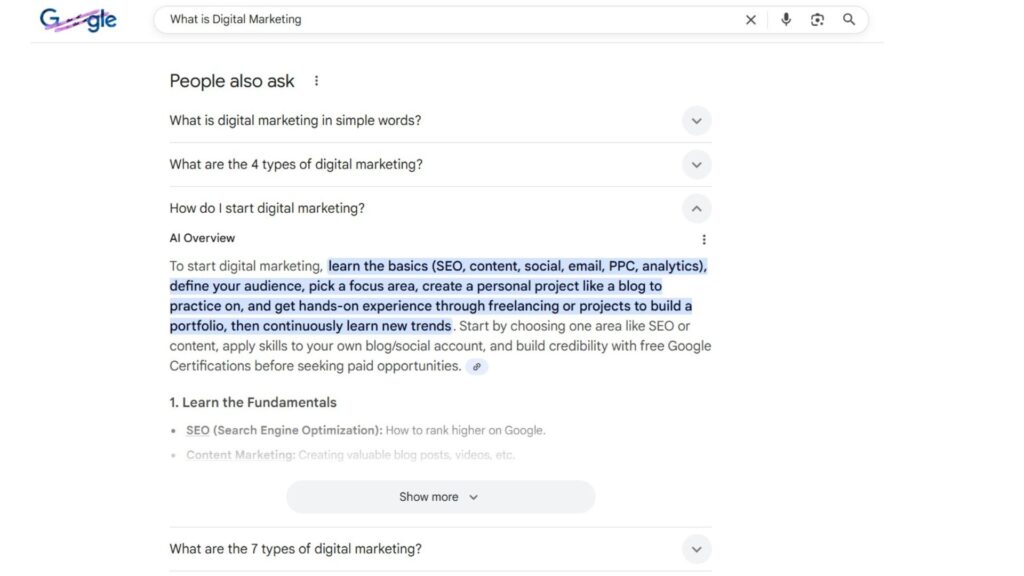Screen dimensions: 1024x576
Task: Collapse 'How do I start digital marketing?'
Action: click(696, 208)
